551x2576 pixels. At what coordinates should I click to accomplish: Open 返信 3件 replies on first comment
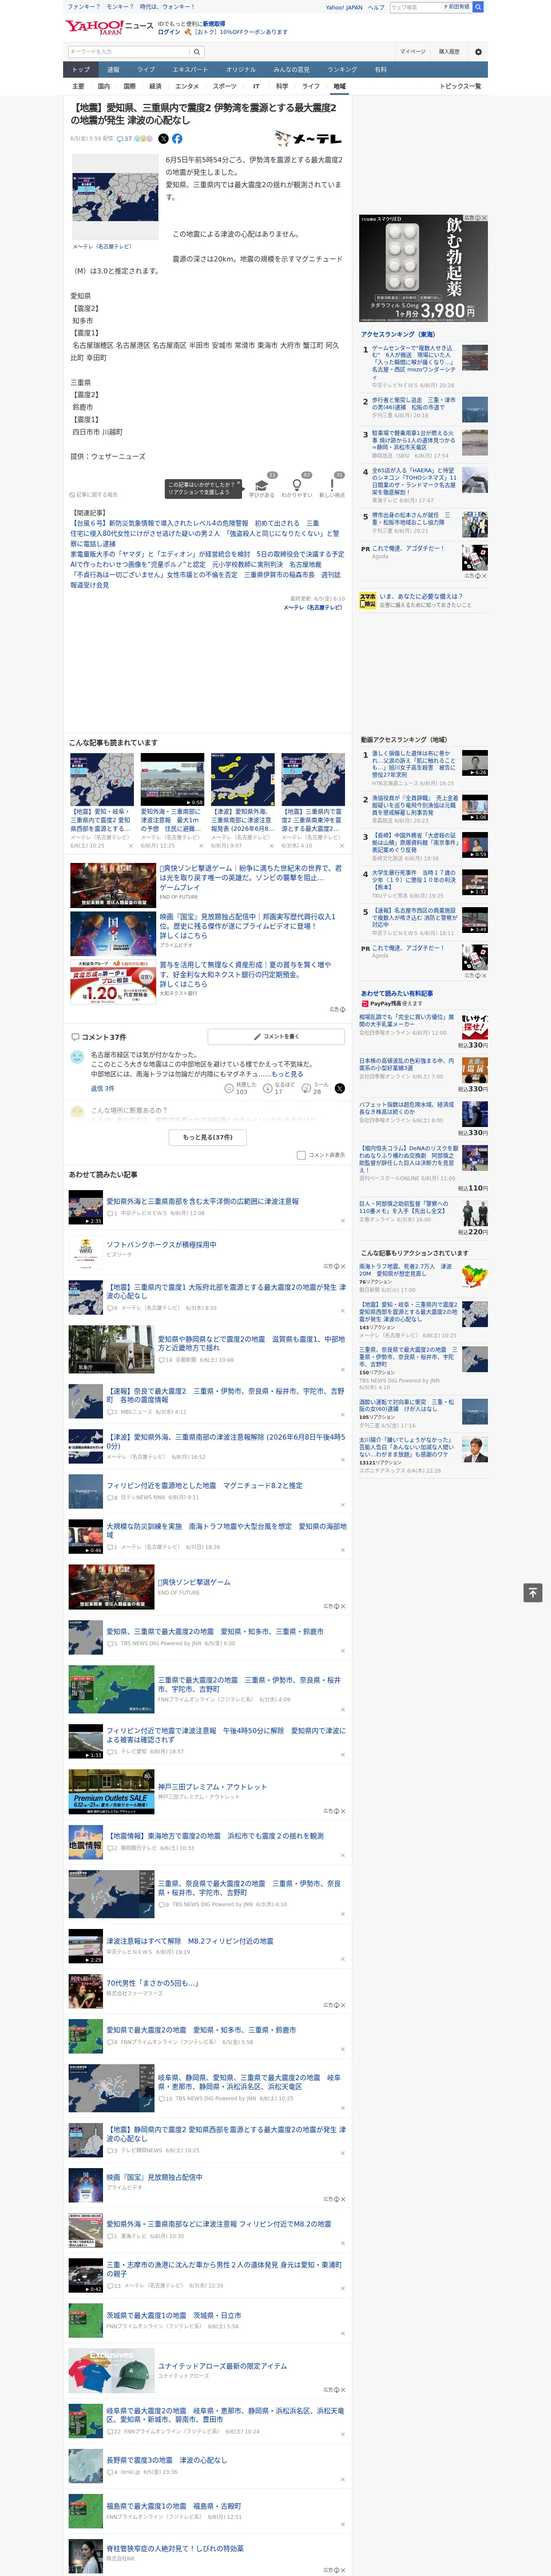102,1088
